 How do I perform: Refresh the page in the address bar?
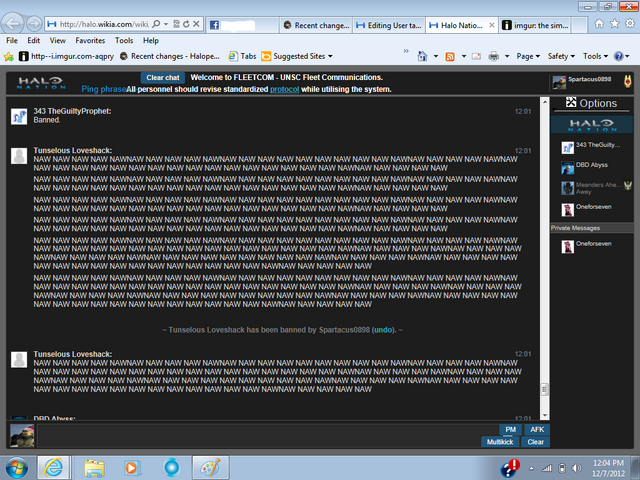tap(186, 24)
